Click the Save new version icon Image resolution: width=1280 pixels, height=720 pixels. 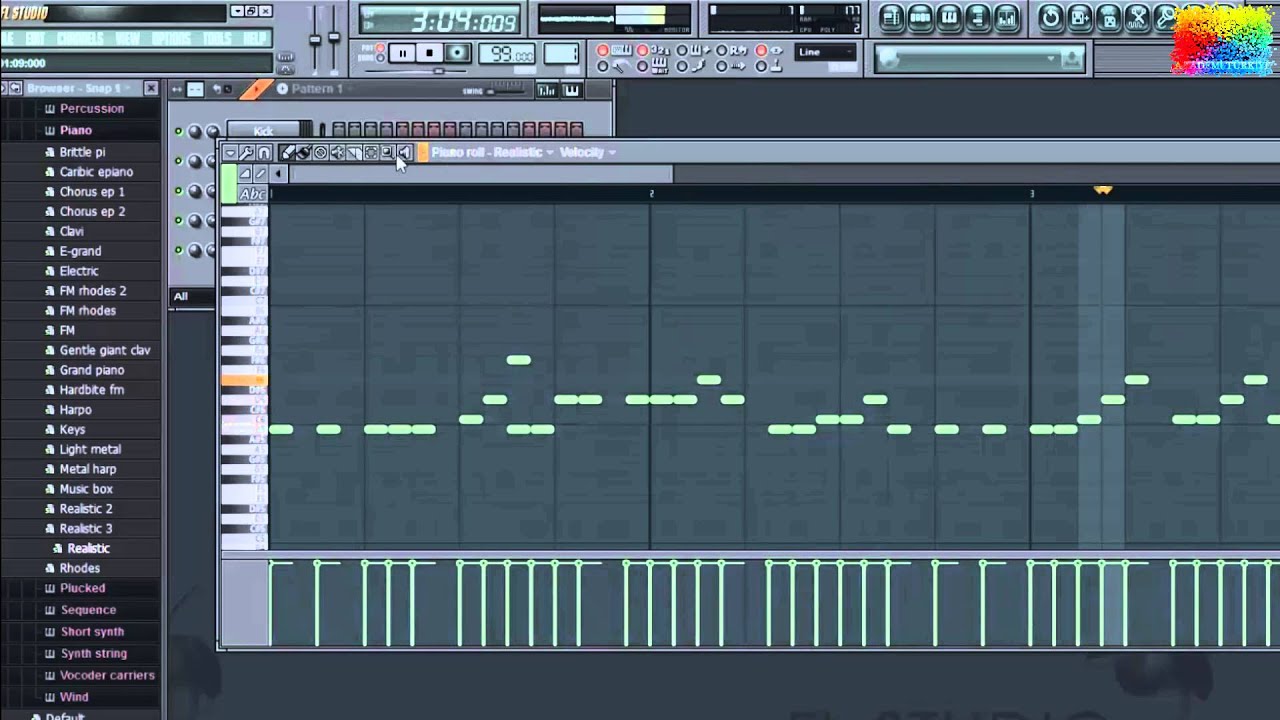tap(1079, 17)
